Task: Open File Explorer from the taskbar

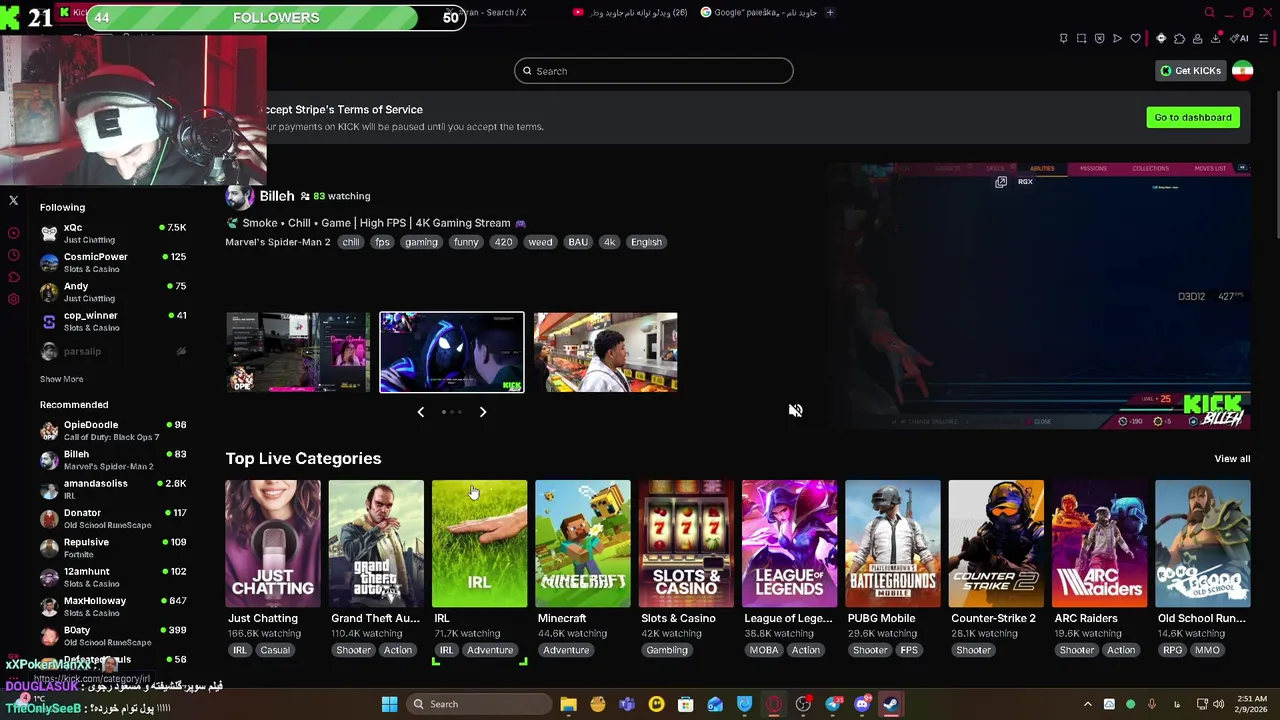Action: point(568,704)
